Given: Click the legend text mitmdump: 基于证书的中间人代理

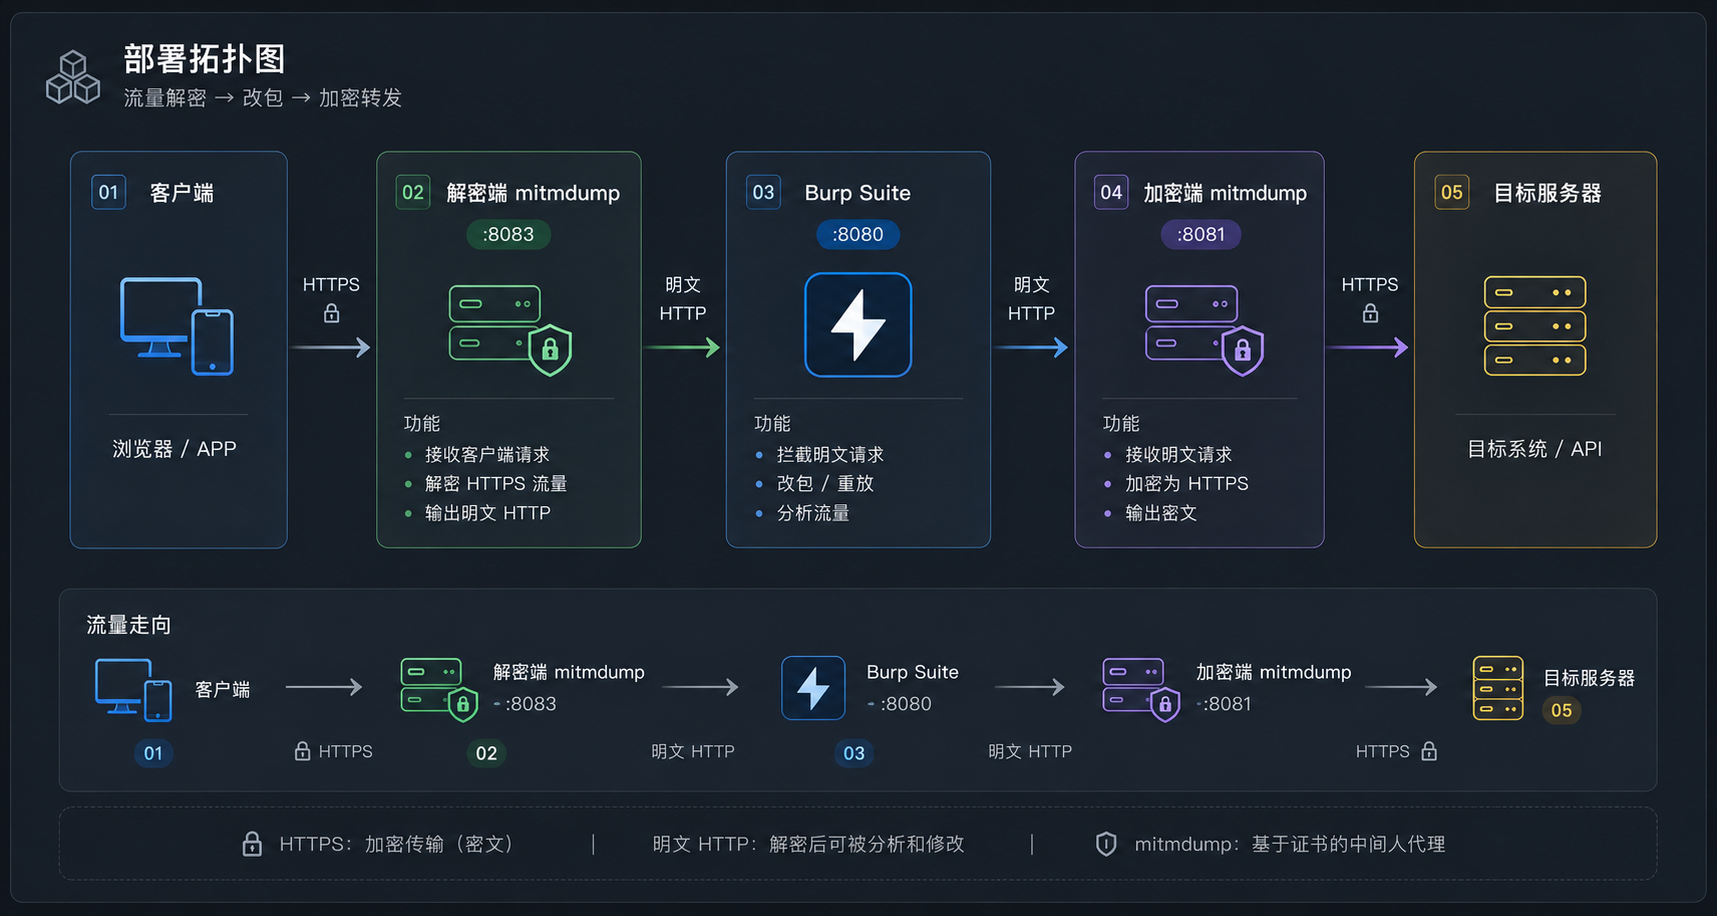Looking at the screenshot, I should (x=1290, y=844).
